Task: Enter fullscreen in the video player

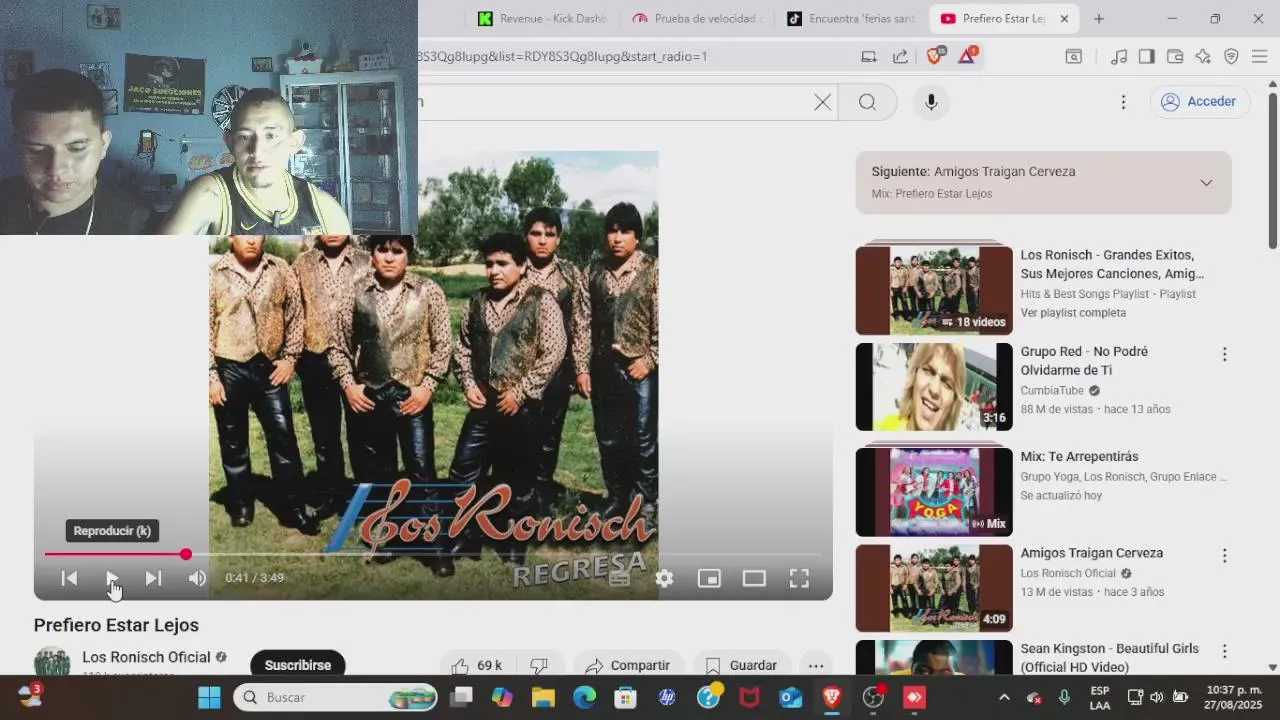Action: click(x=799, y=578)
